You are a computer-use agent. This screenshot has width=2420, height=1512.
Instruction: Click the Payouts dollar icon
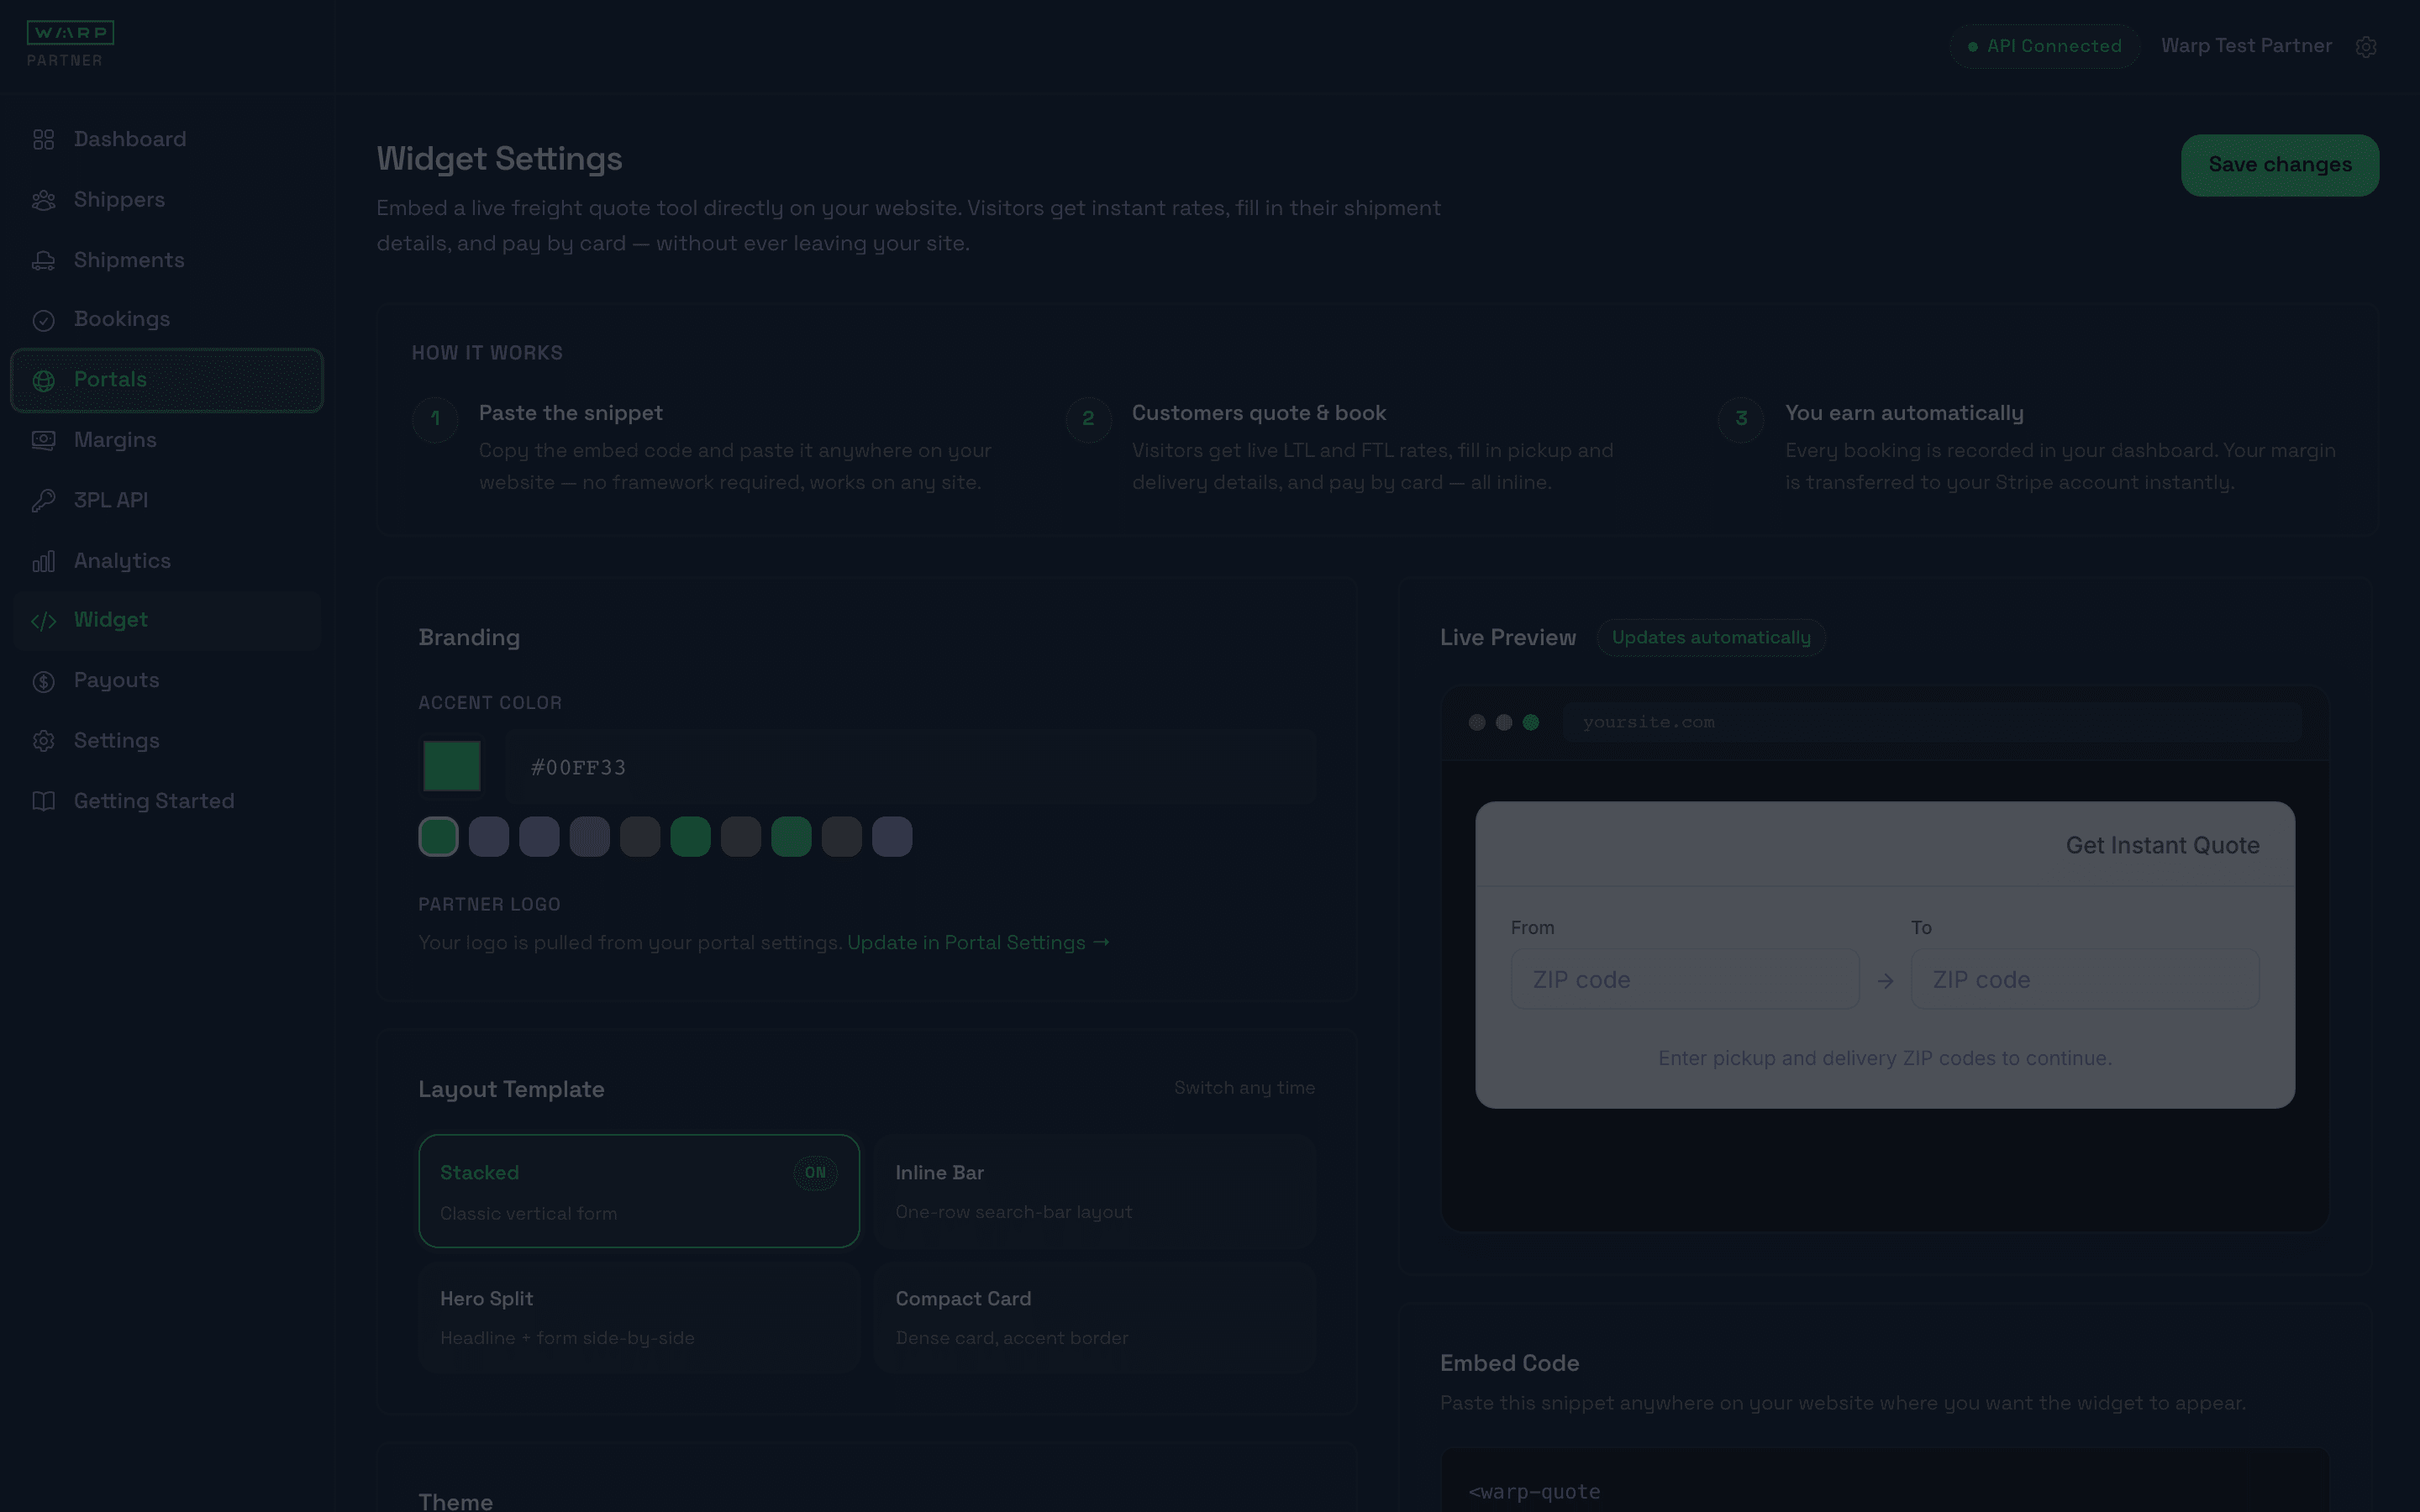coord(43,681)
